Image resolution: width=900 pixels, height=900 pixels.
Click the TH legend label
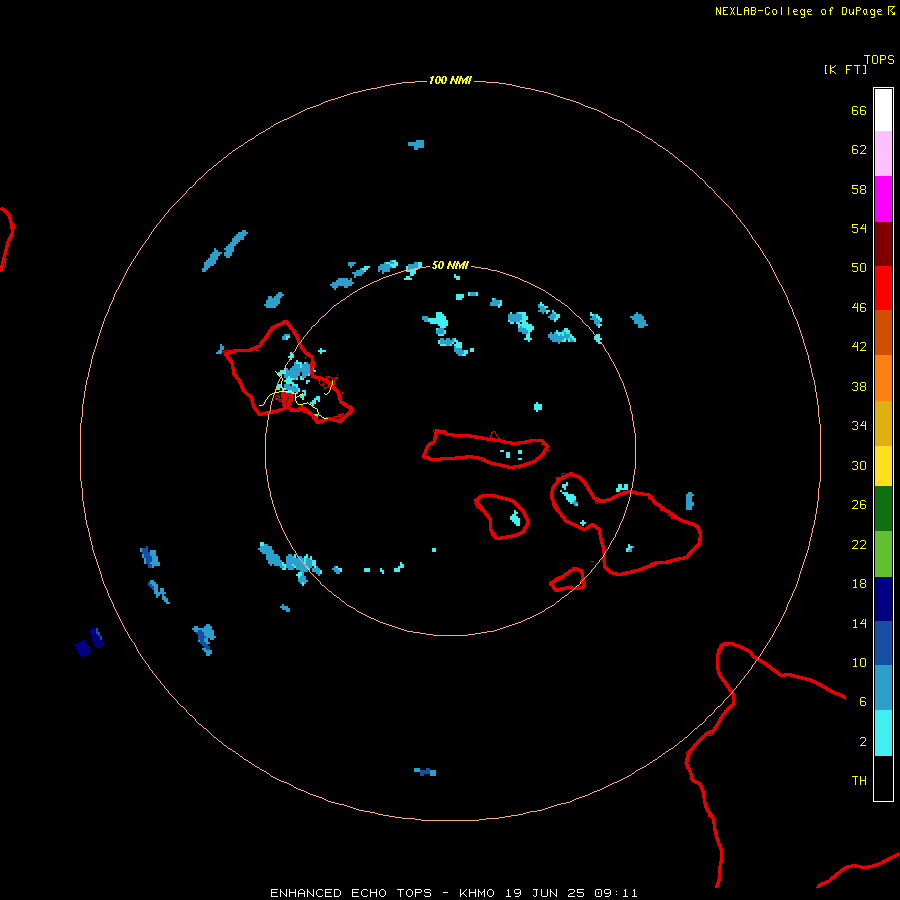click(859, 781)
